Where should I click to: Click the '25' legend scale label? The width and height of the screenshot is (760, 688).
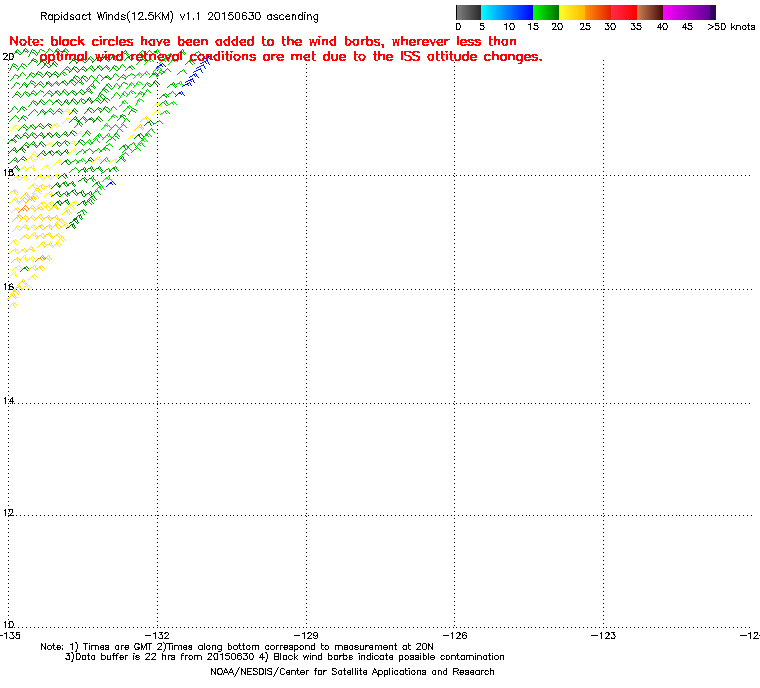click(x=585, y=27)
